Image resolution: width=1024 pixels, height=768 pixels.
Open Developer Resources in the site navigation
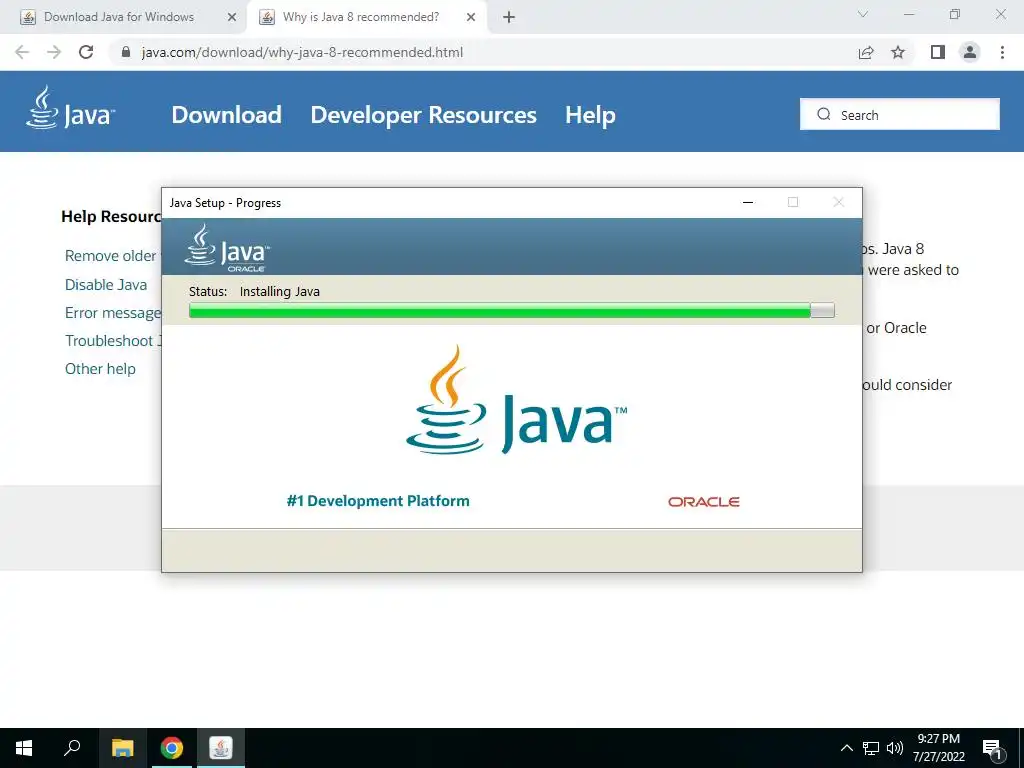(x=423, y=115)
